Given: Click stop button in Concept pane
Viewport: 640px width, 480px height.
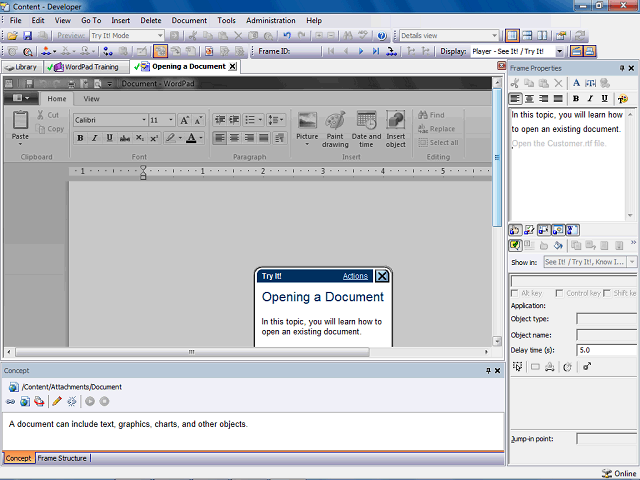Looking at the screenshot, I should click(x=104, y=402).
